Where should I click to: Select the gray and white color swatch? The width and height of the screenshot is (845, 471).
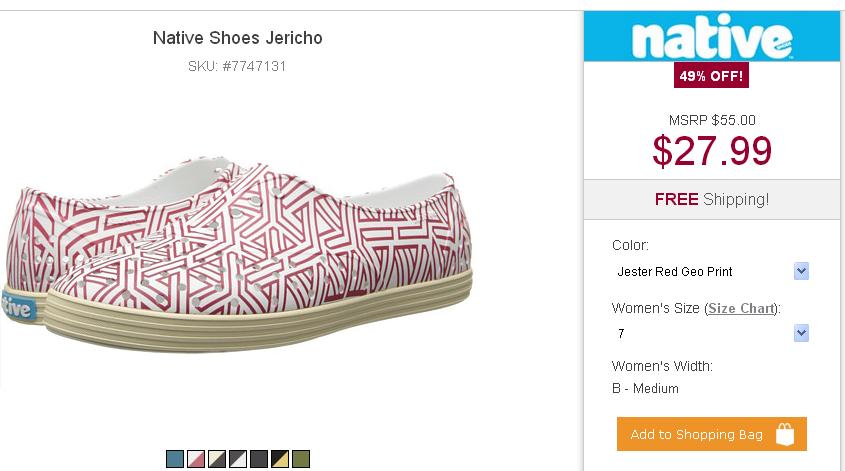[x=238, y=459]
